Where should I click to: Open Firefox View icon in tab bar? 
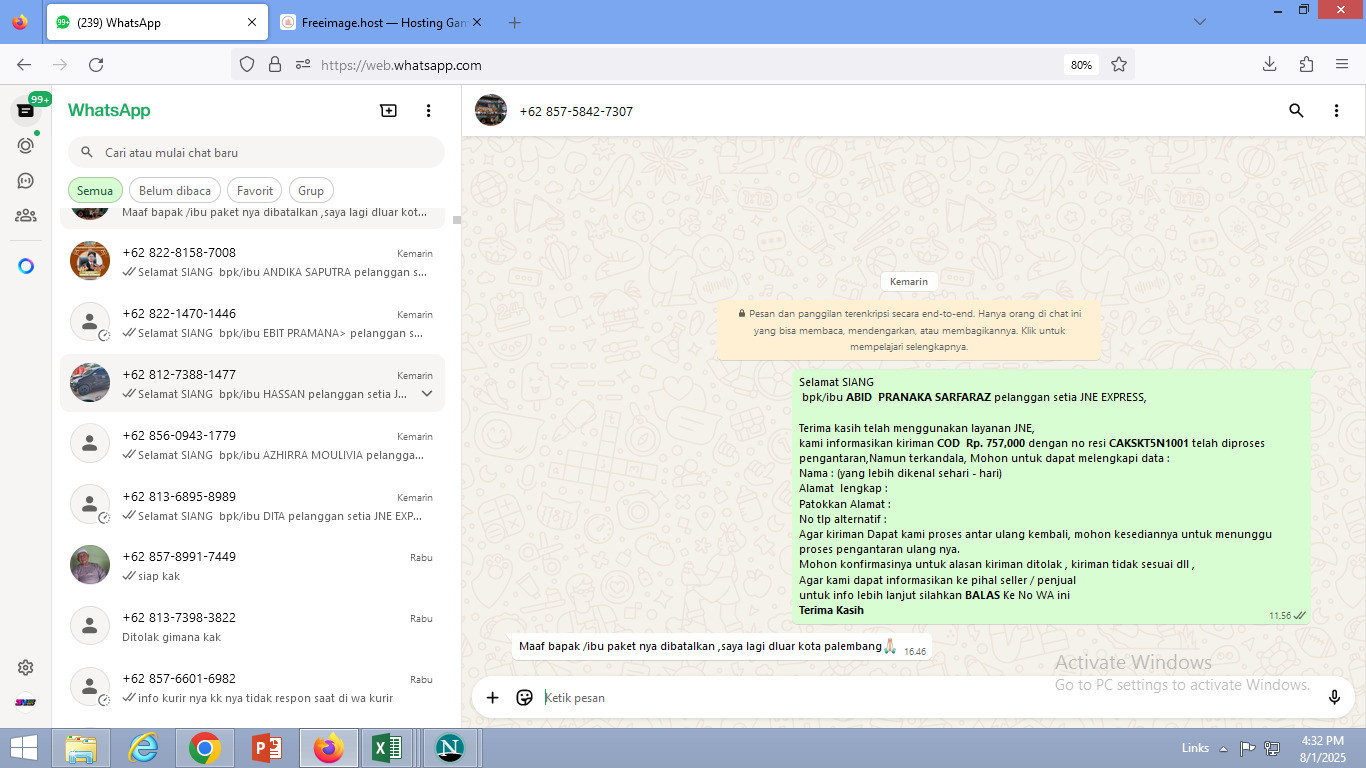click(20, 22)
